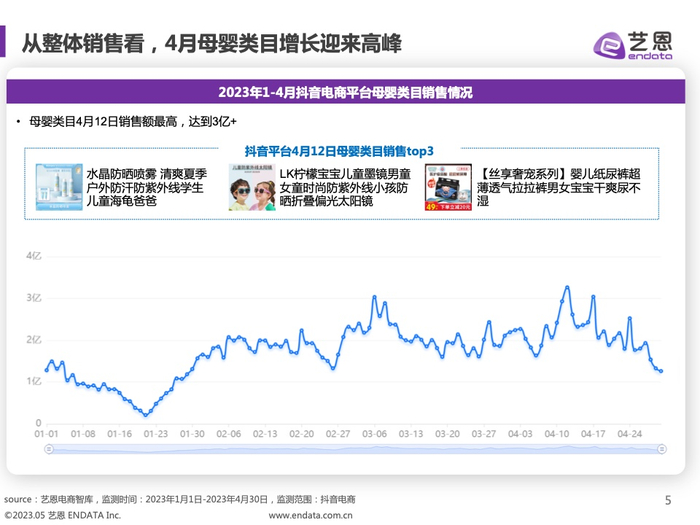This screenshot has width=700, height=525.
Task: Click x-axis label 03-06
Action: [x=374, y=434]
